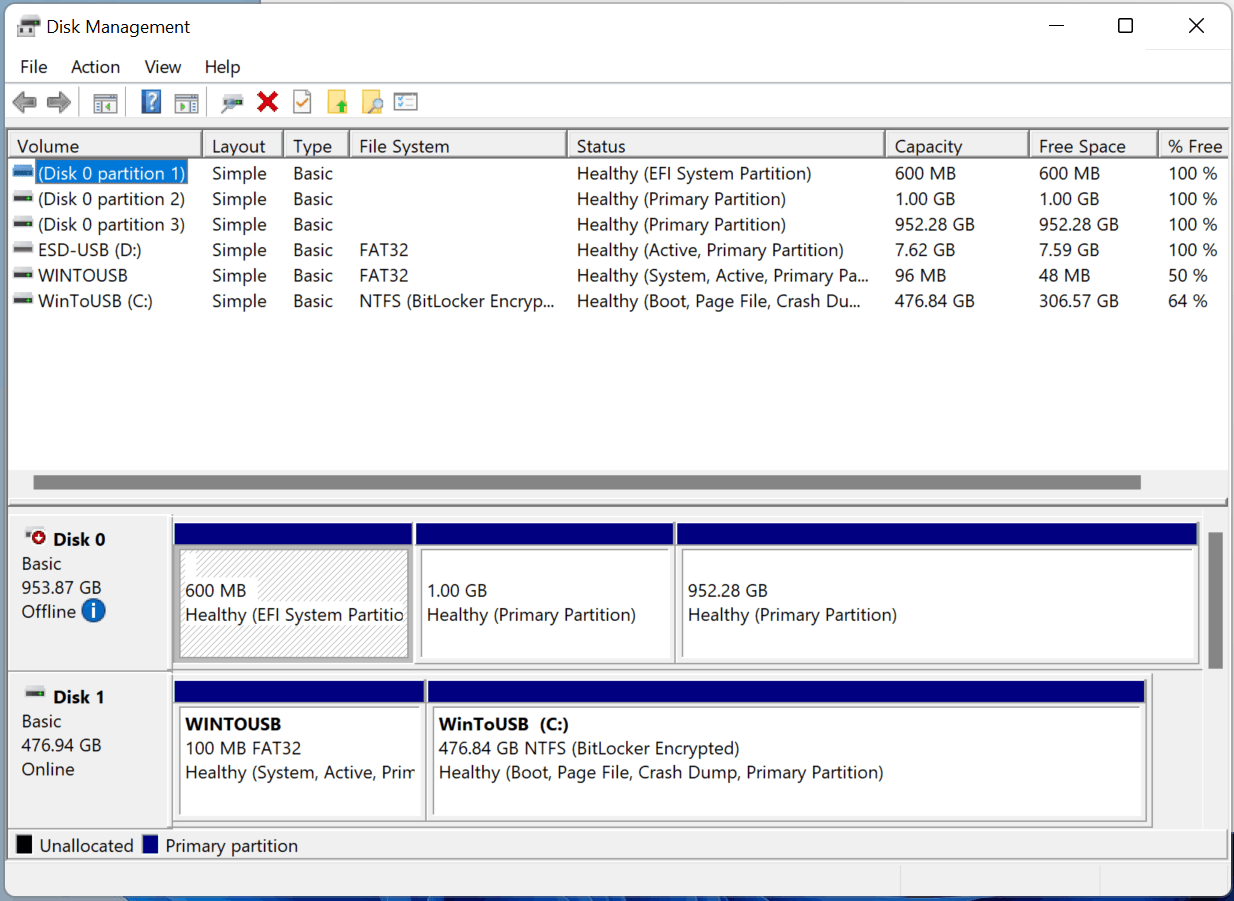The width and height of the screenshot is (1234, 901).
Task: Open the View menu
Action: click(x=163, y=67)
